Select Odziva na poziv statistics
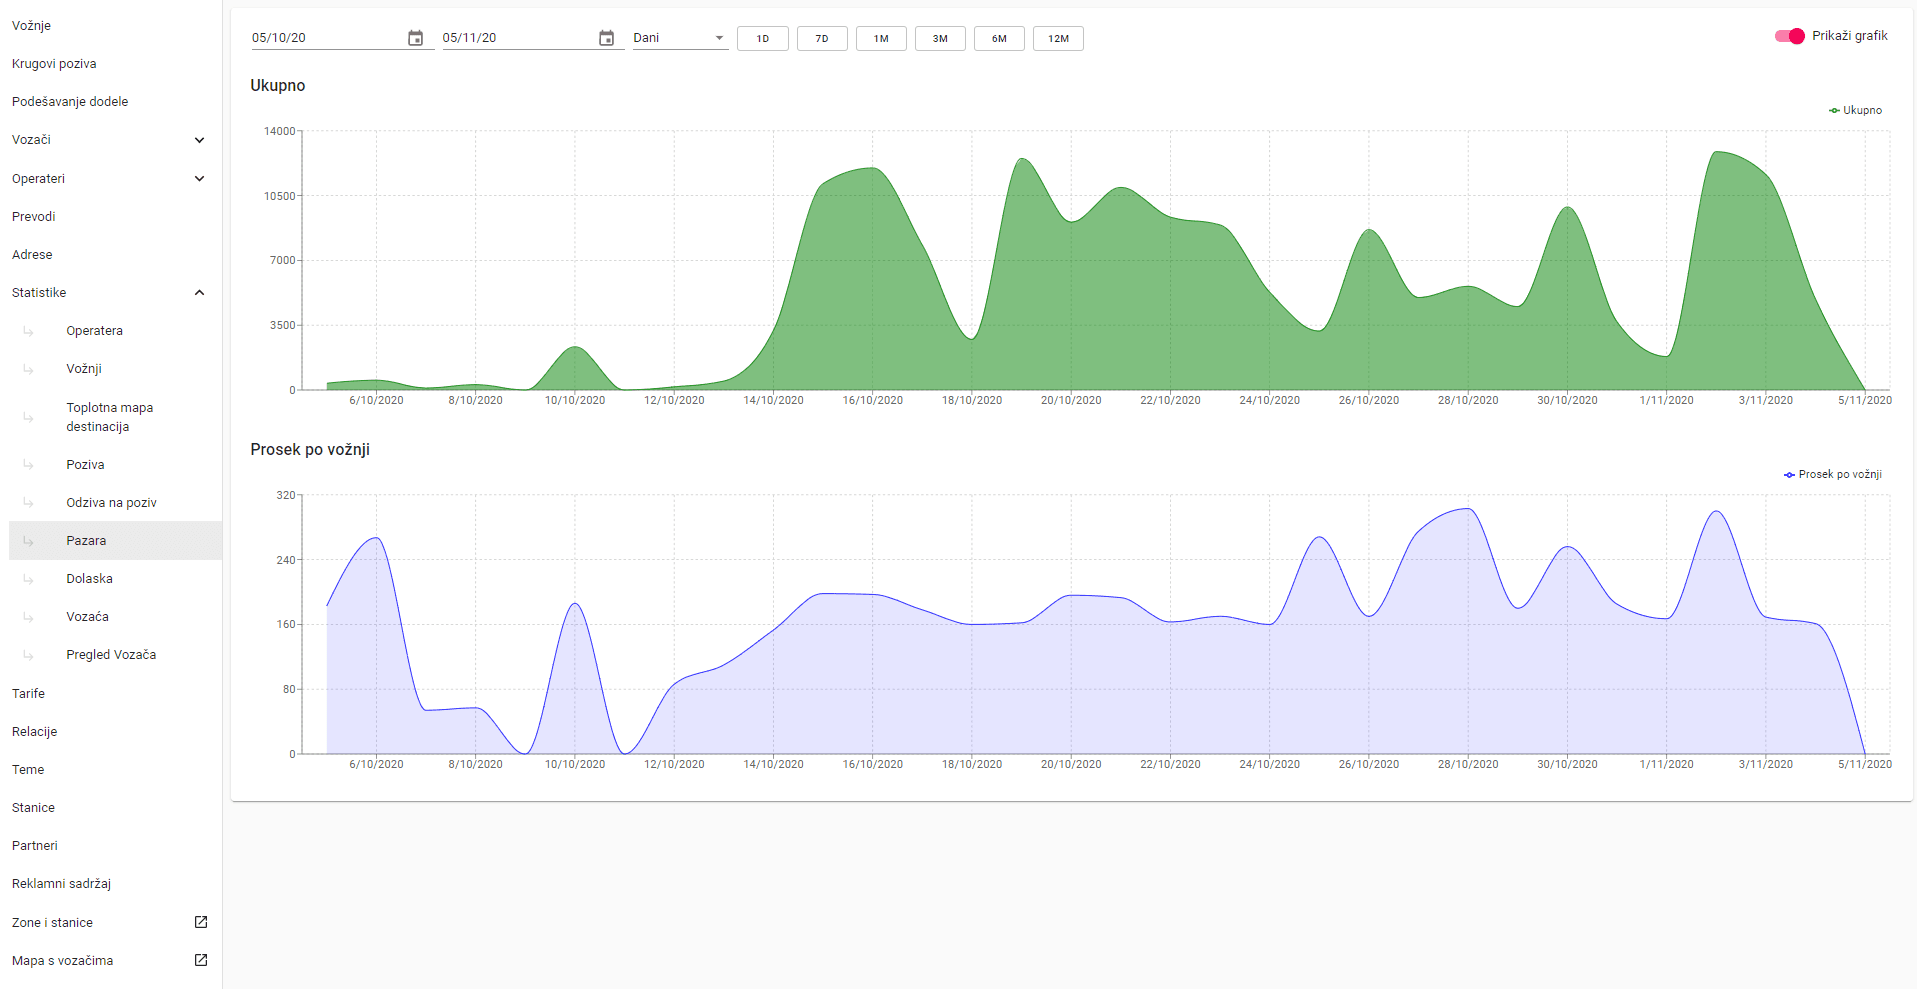Image resolution: width=1917 pixels, height=989 pixels. pyautogui.click(x=111, y=503)
